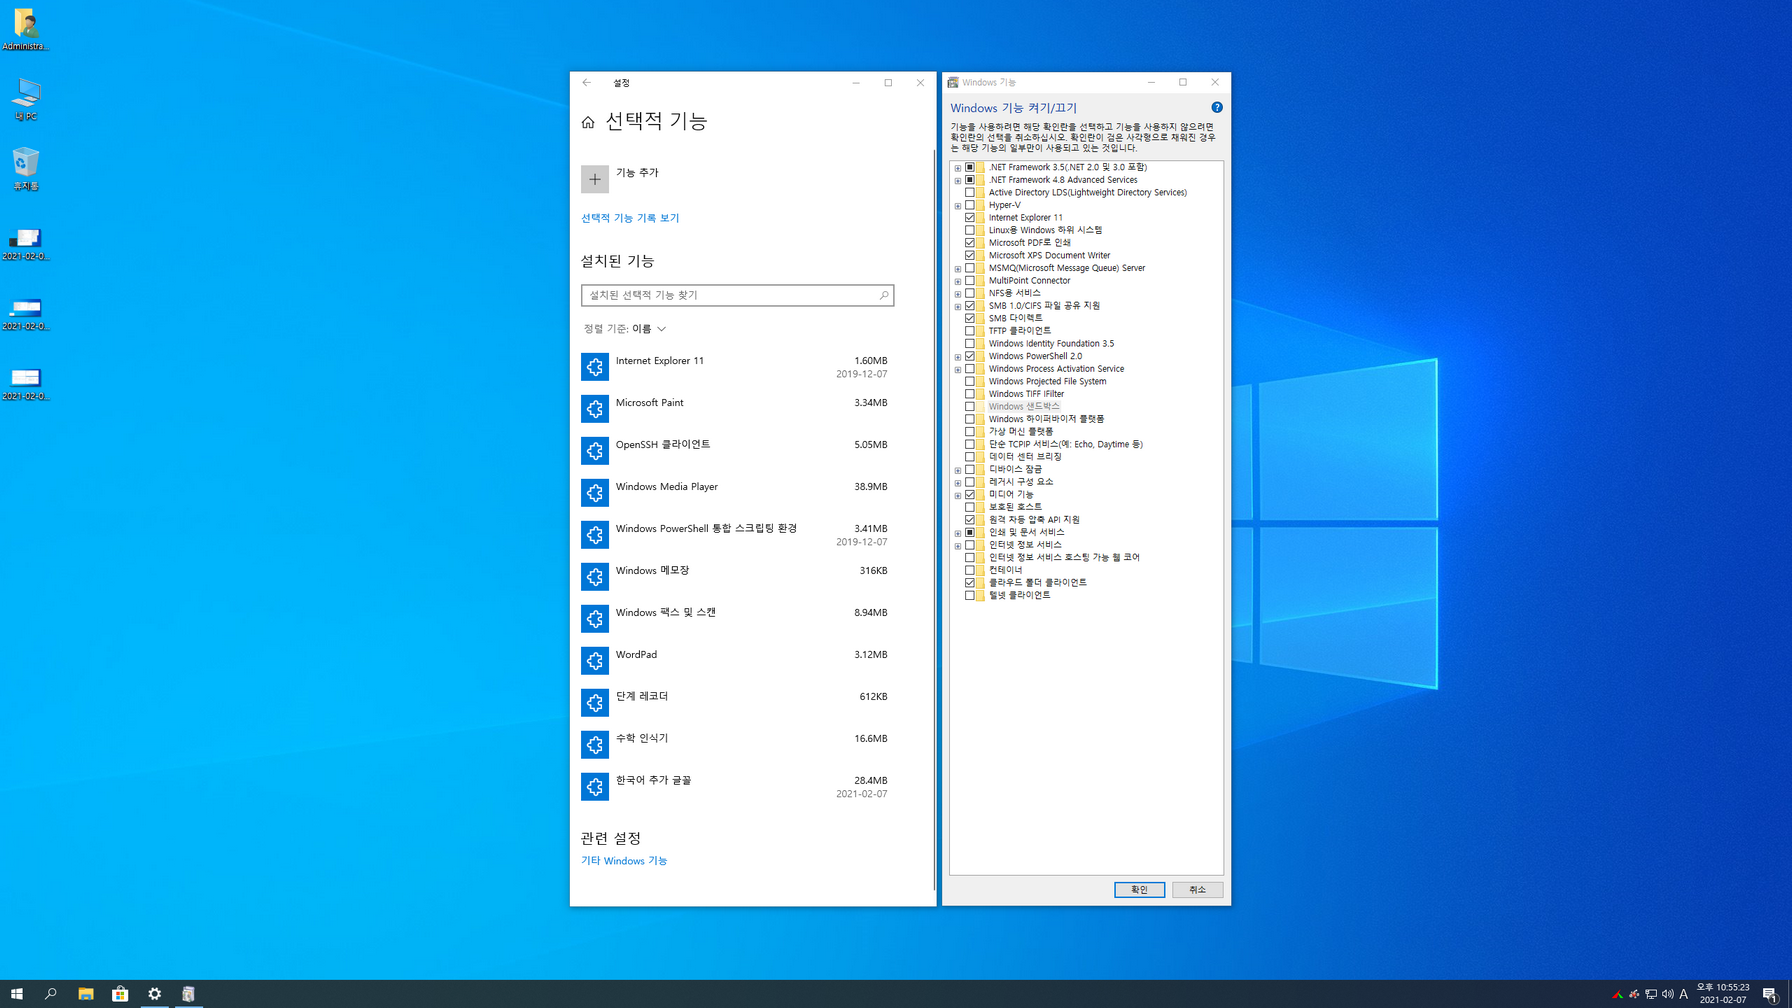Enable the 텔넷 클라이언트 checkbox
This screenshot has width=1792, height=1008.
(970, 595)
